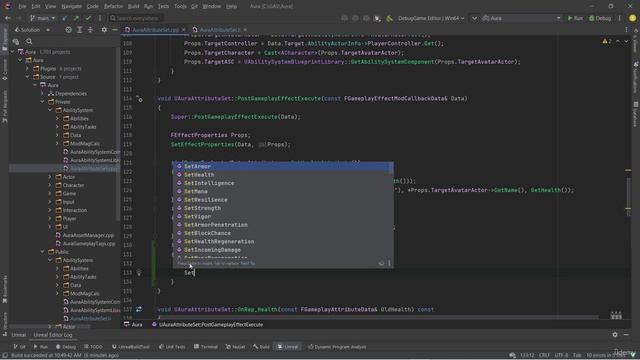This screenshot has width=640, height=360.
Task: Click the lightbulb icon at line 133
Action: 139,273
